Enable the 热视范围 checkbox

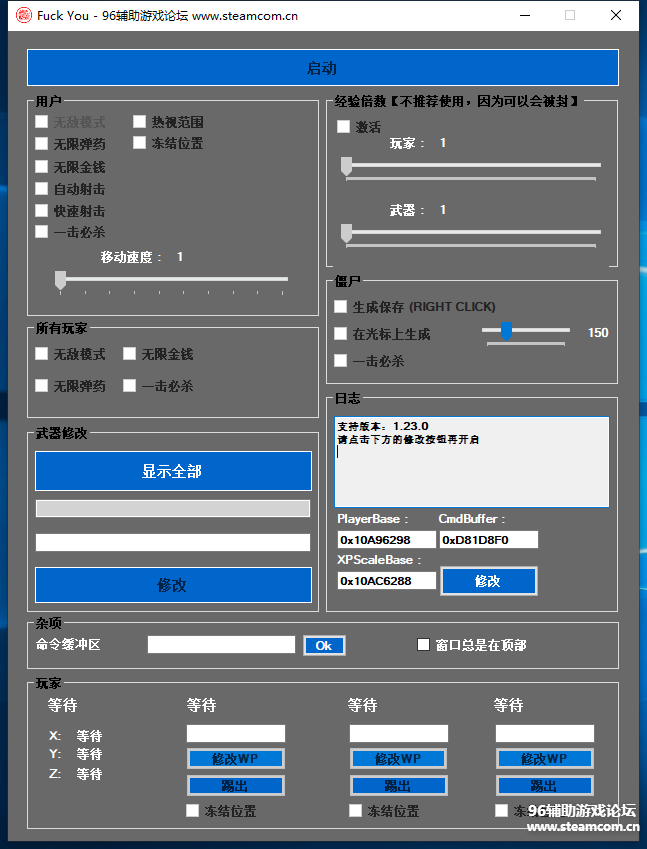[x=140, y=121]
